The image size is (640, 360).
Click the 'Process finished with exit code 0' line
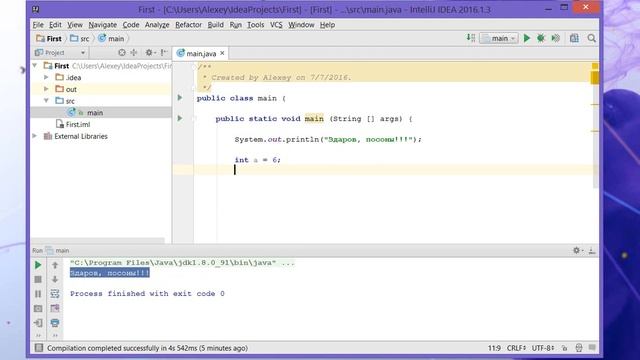(147, 293)
